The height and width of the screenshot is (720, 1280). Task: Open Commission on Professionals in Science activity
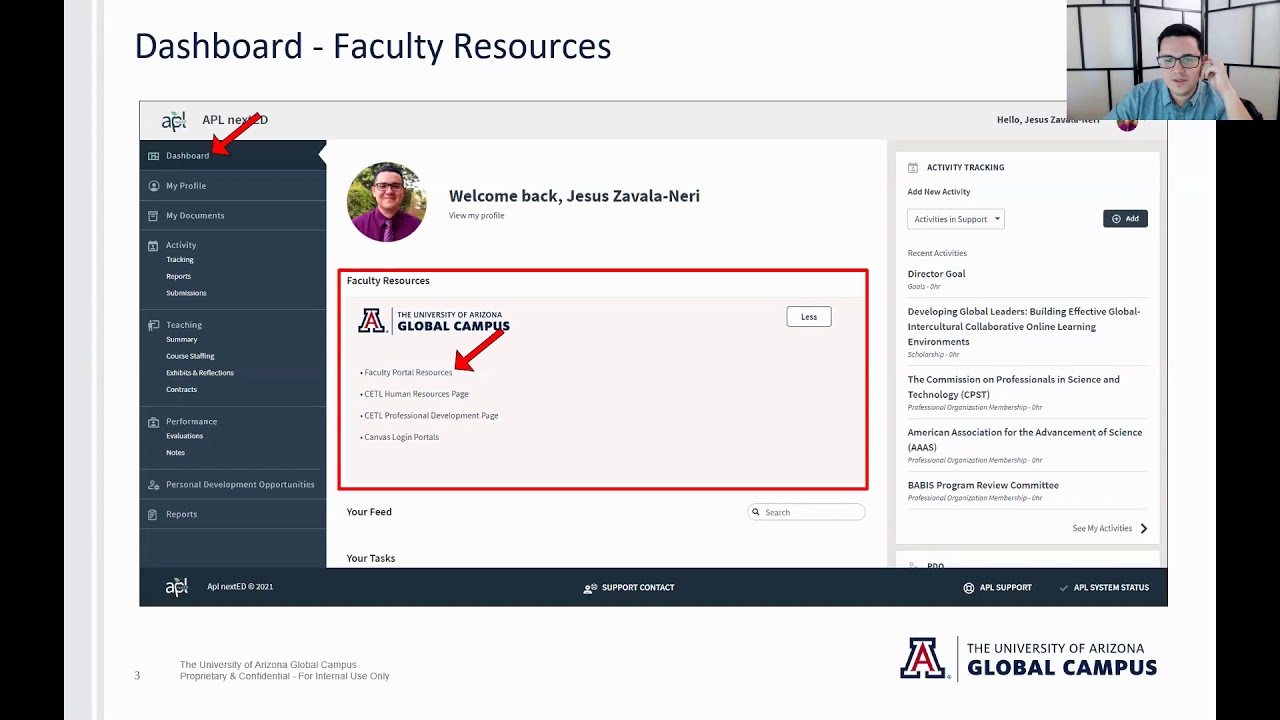[1013, 387]
